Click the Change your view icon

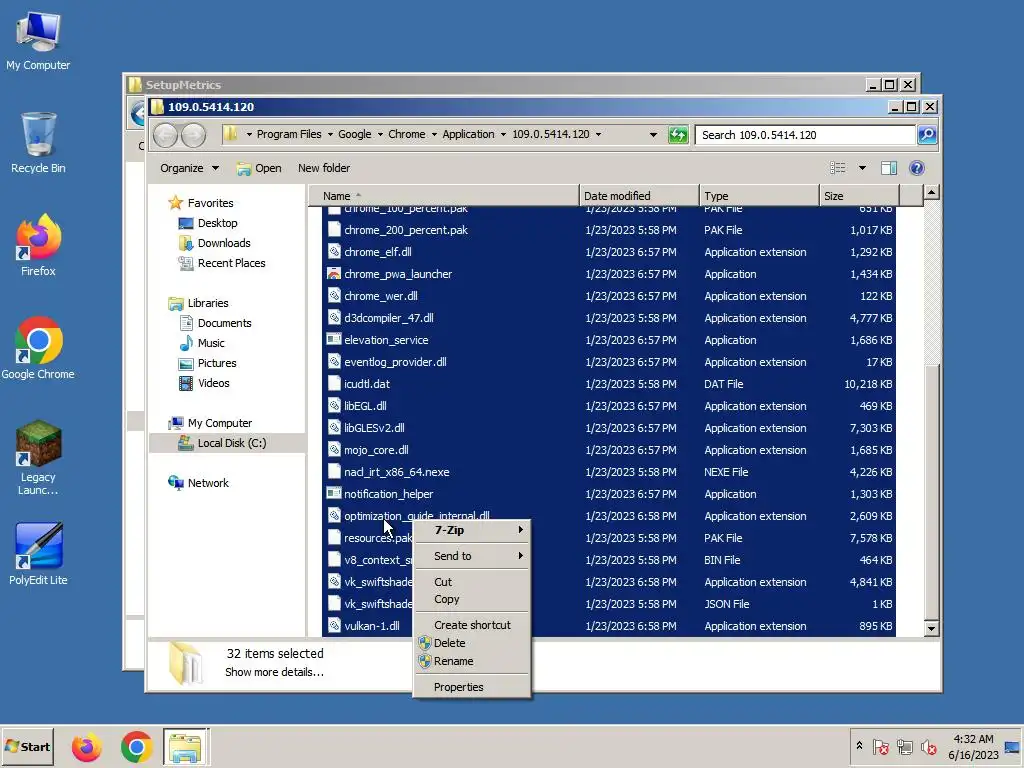pos(837,168)
